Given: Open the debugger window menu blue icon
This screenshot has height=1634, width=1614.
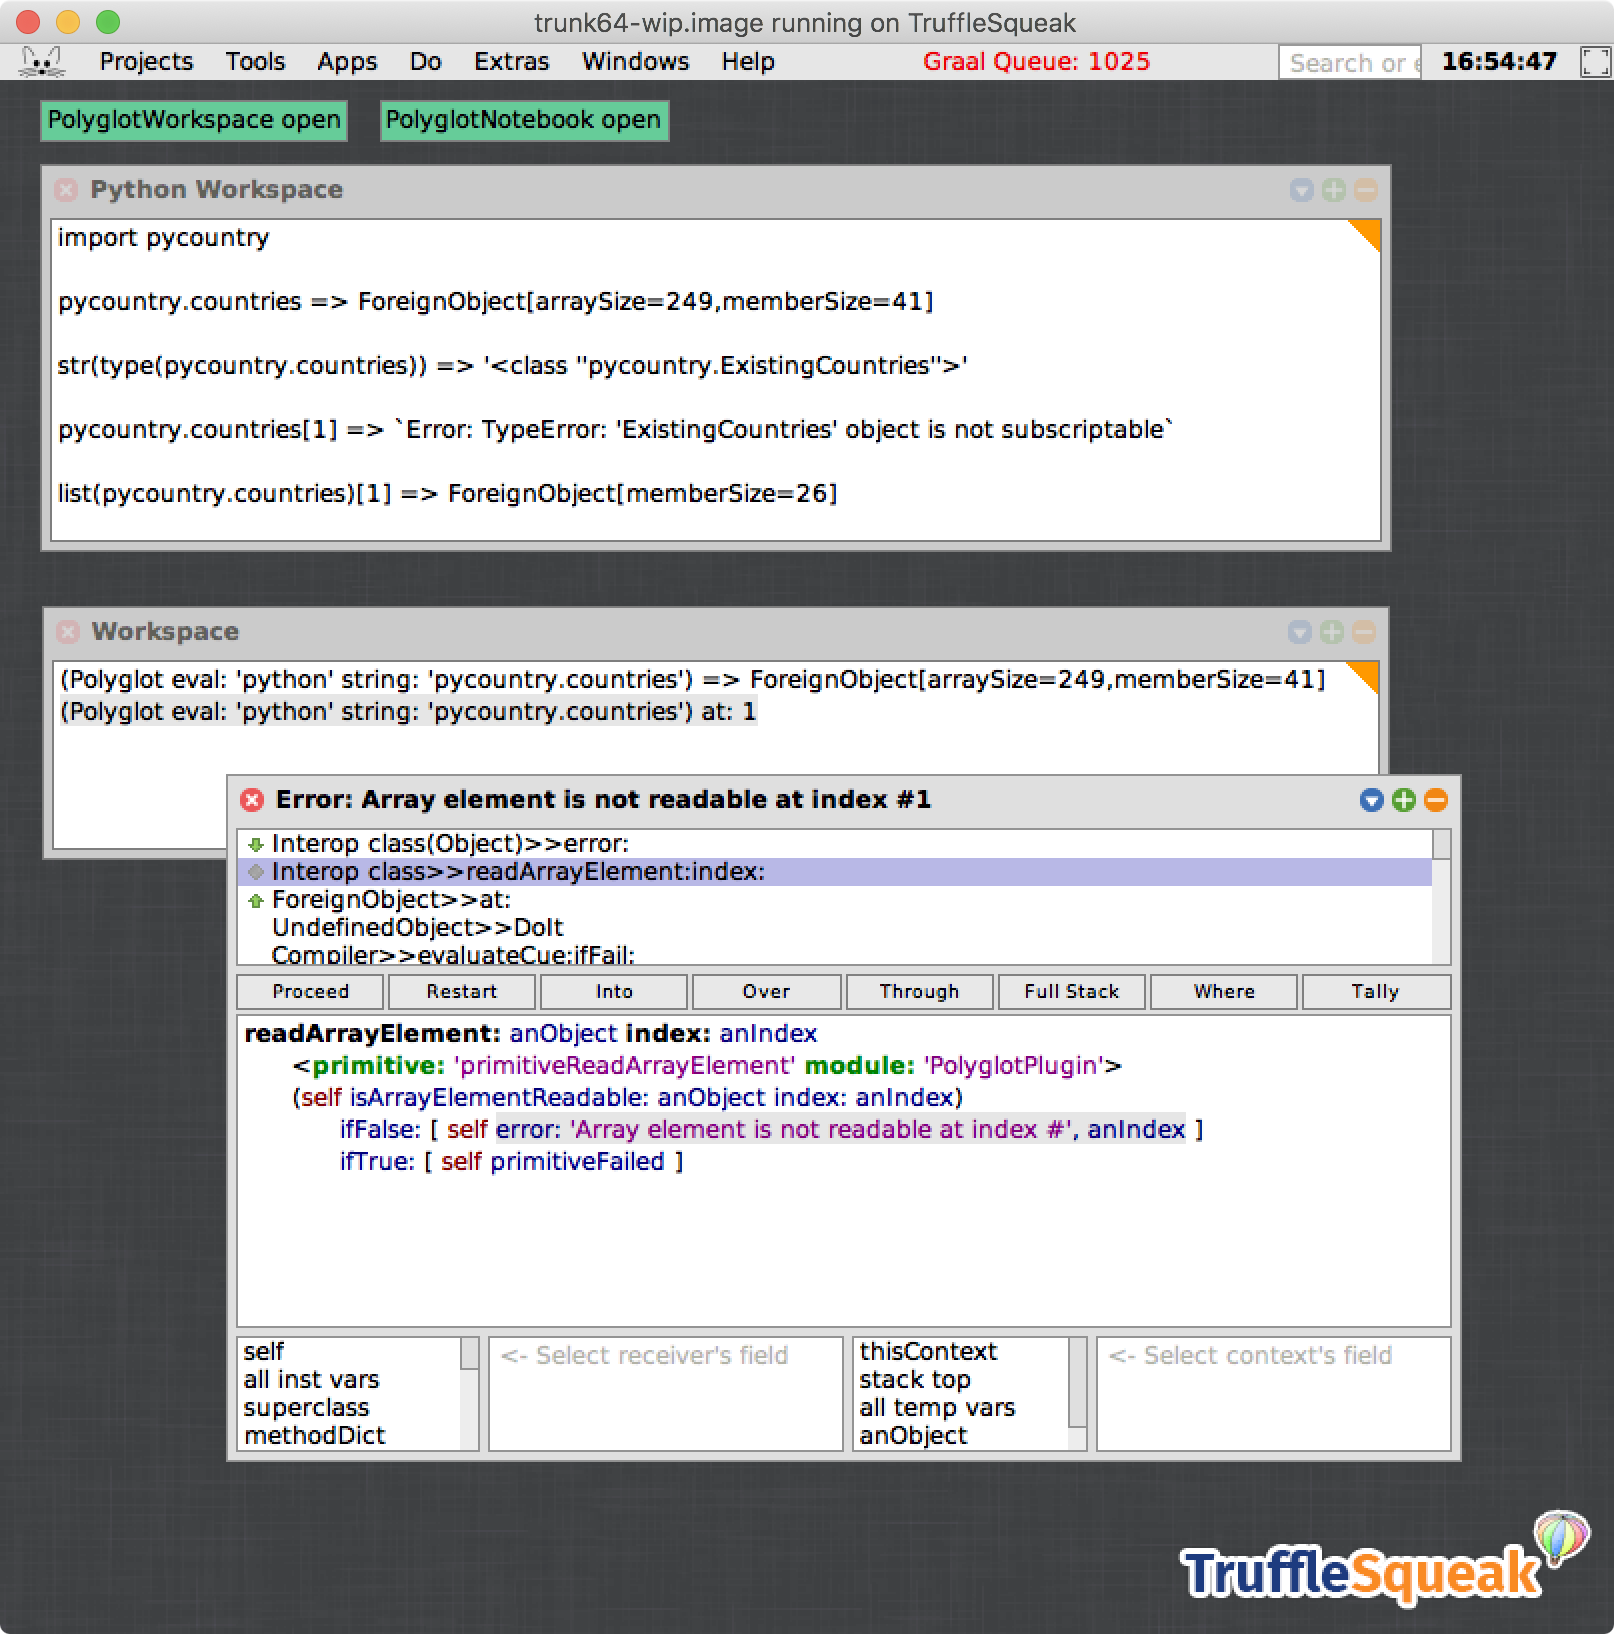Looking at the screenshot, I should click(x=1371, y=800).
